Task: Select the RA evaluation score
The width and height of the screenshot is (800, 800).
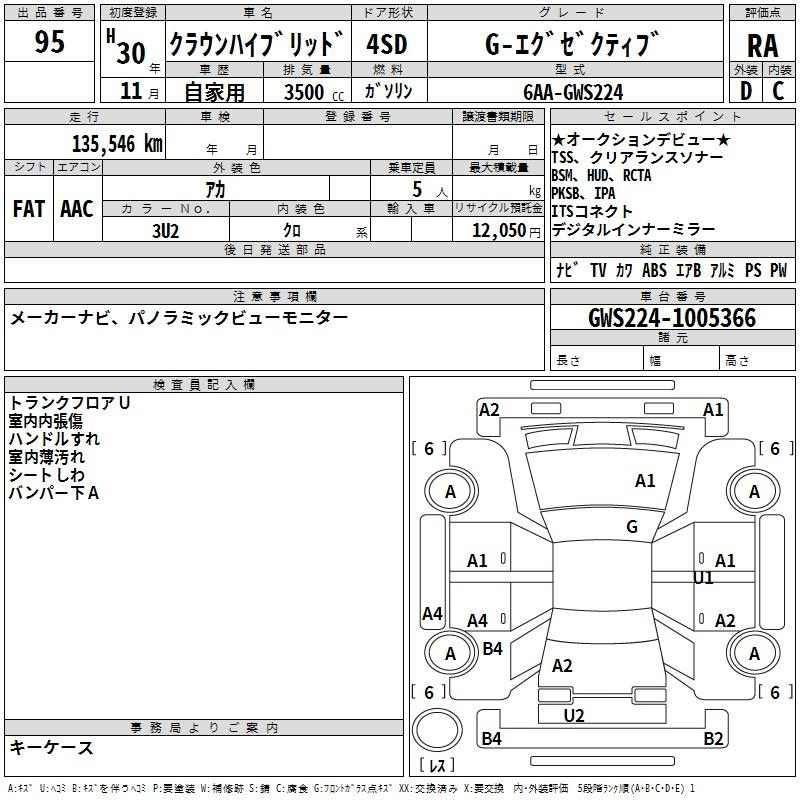Action: [x=762, y=44]
